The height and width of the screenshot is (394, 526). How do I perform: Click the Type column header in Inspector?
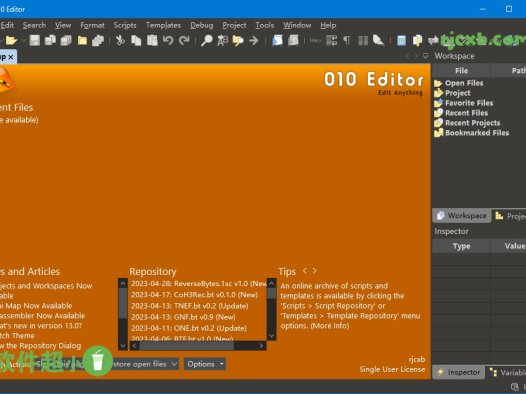click(x=462, y=246)
